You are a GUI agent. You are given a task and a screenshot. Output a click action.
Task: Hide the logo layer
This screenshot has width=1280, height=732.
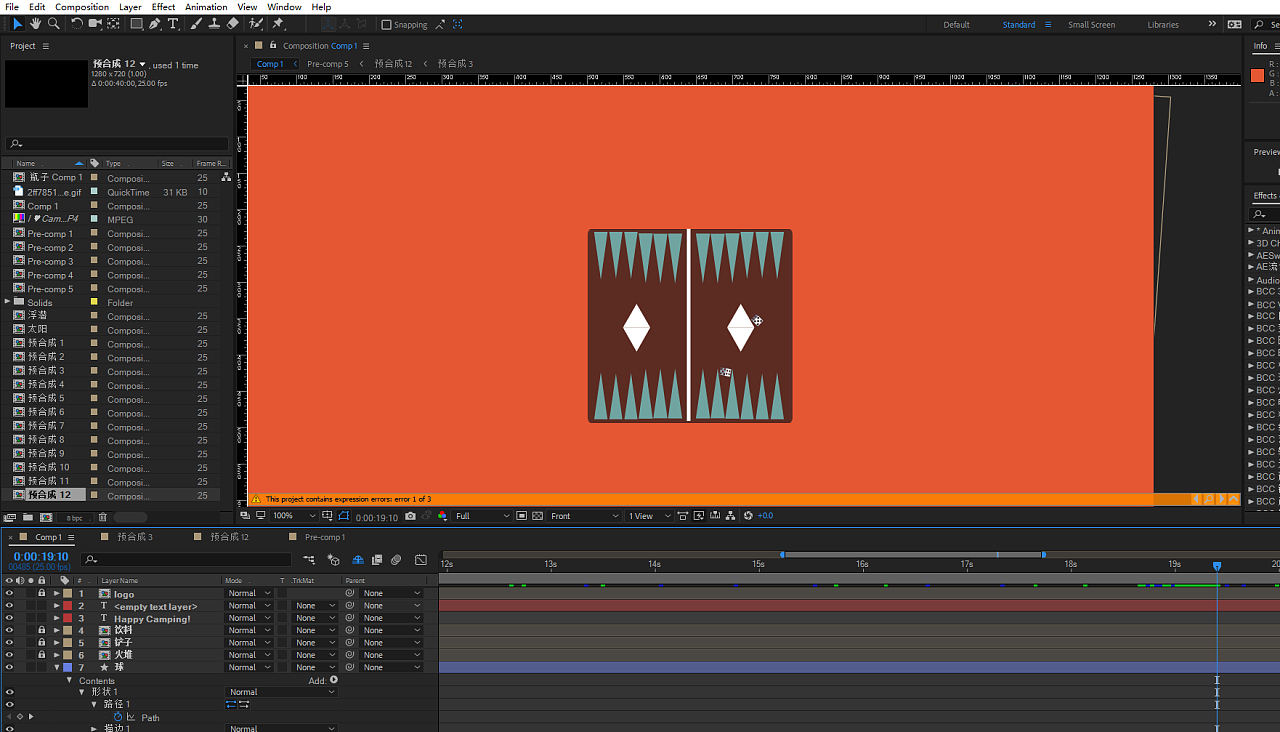click(9, 593)
